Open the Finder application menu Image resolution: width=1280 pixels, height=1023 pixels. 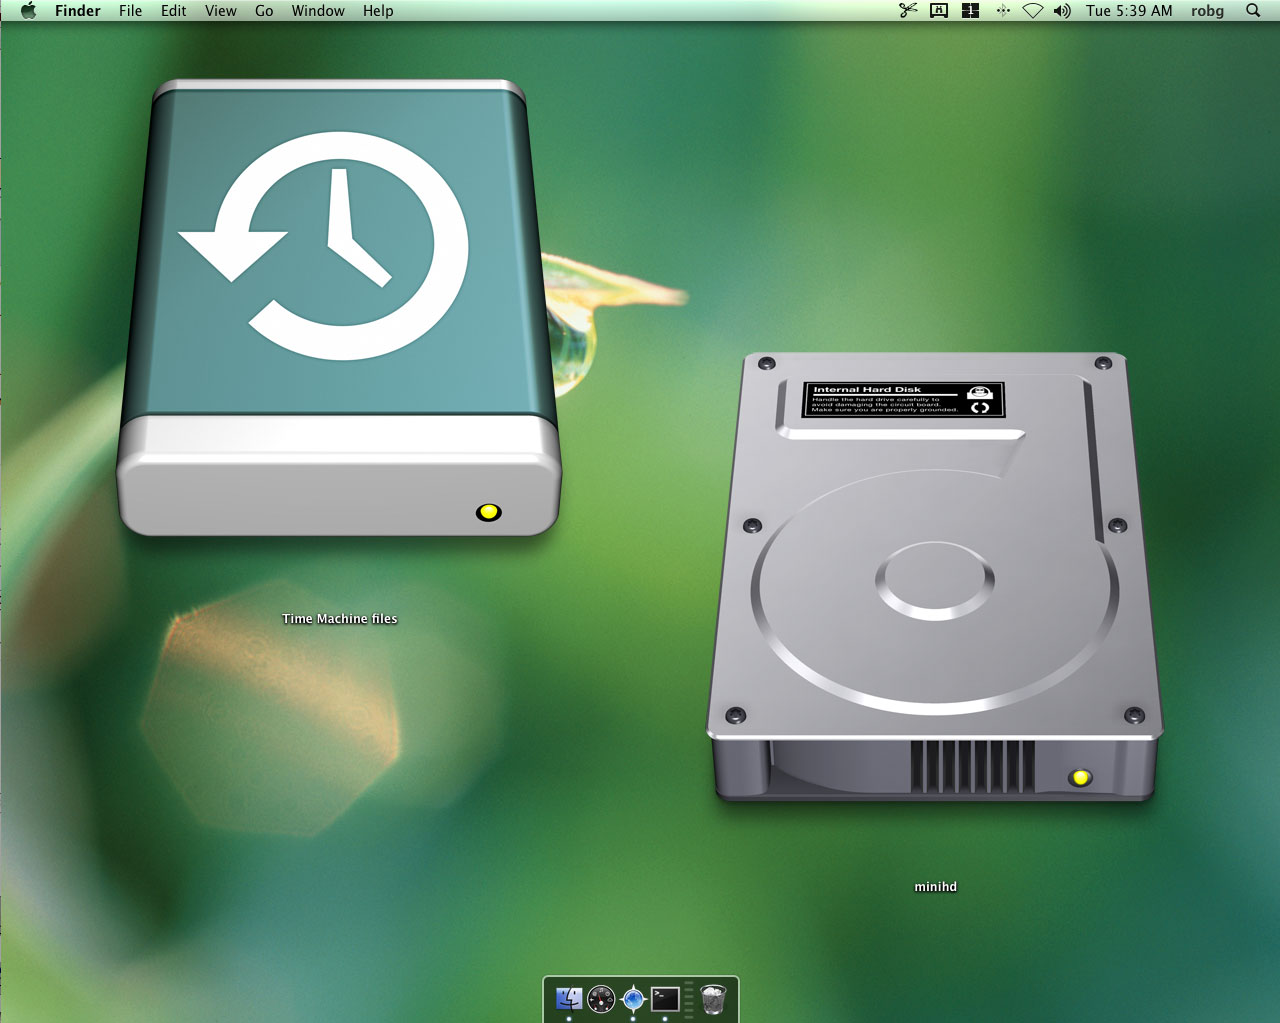pos(77,11)
